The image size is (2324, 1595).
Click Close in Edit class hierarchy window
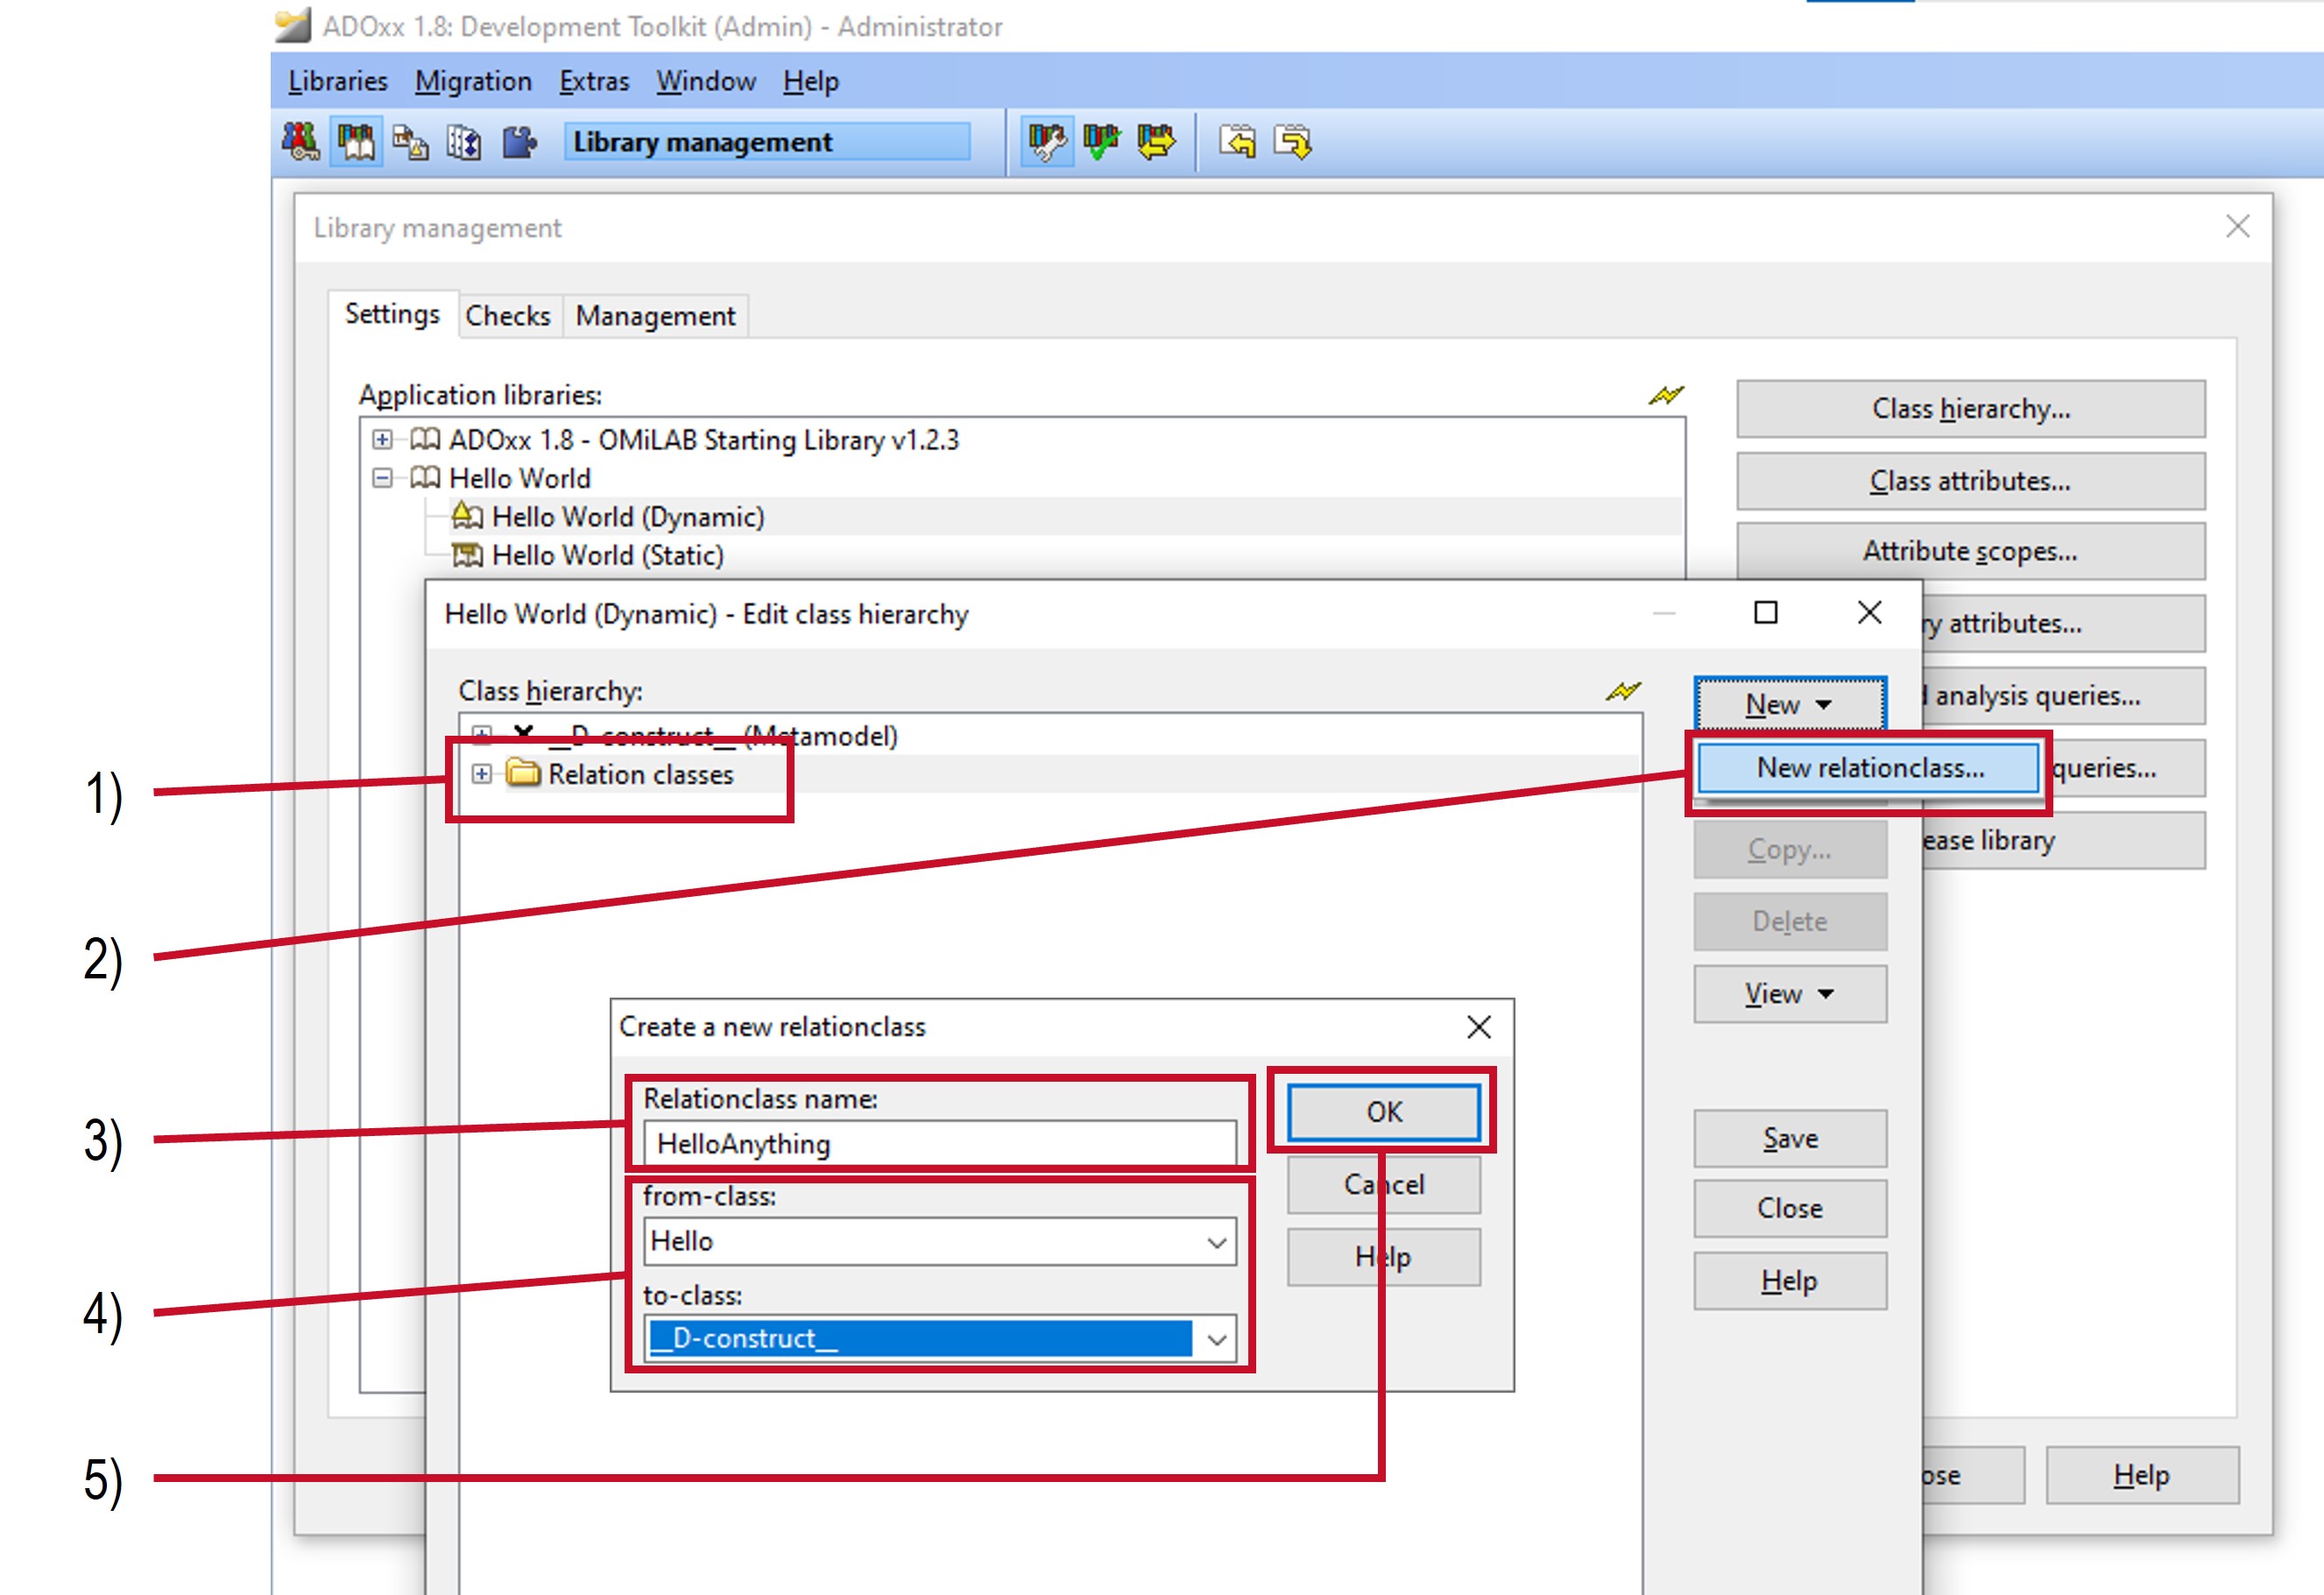(x=1790, y=1208)
